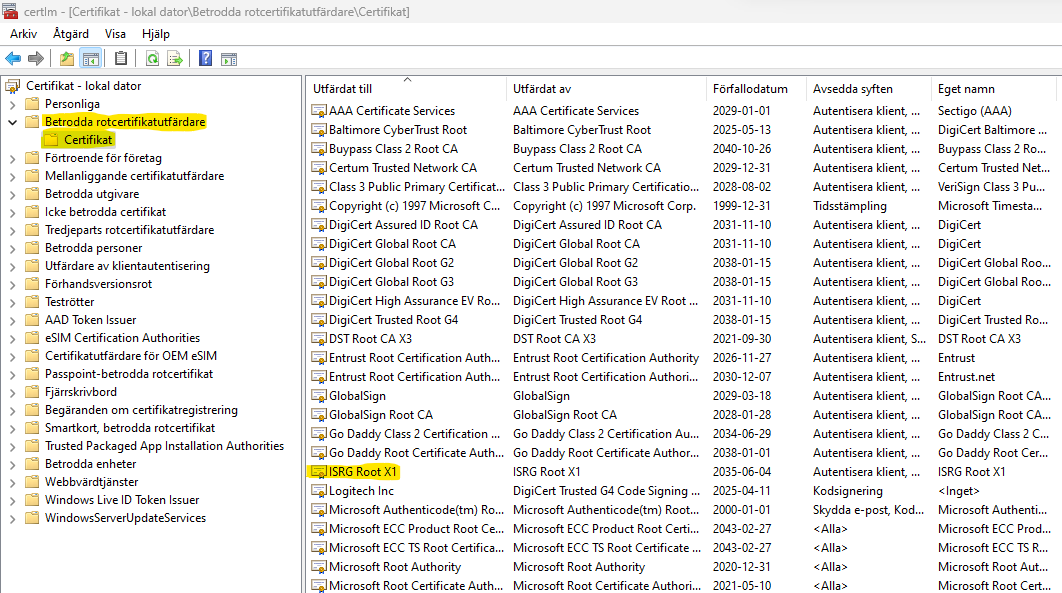Expand the Mellanliggande certifikatutfärdare node

[12, 176]
